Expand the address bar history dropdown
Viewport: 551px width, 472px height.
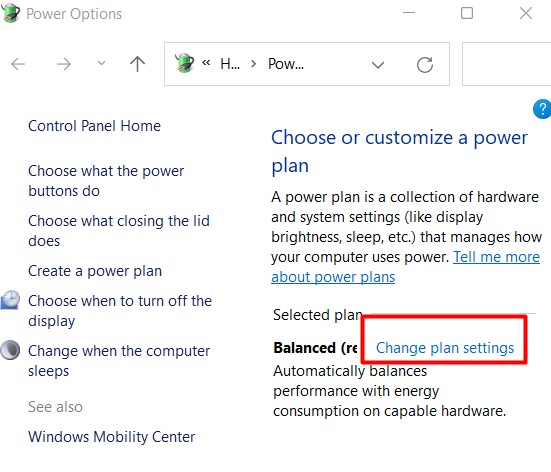pyautogui.click(x=378, y=65)
